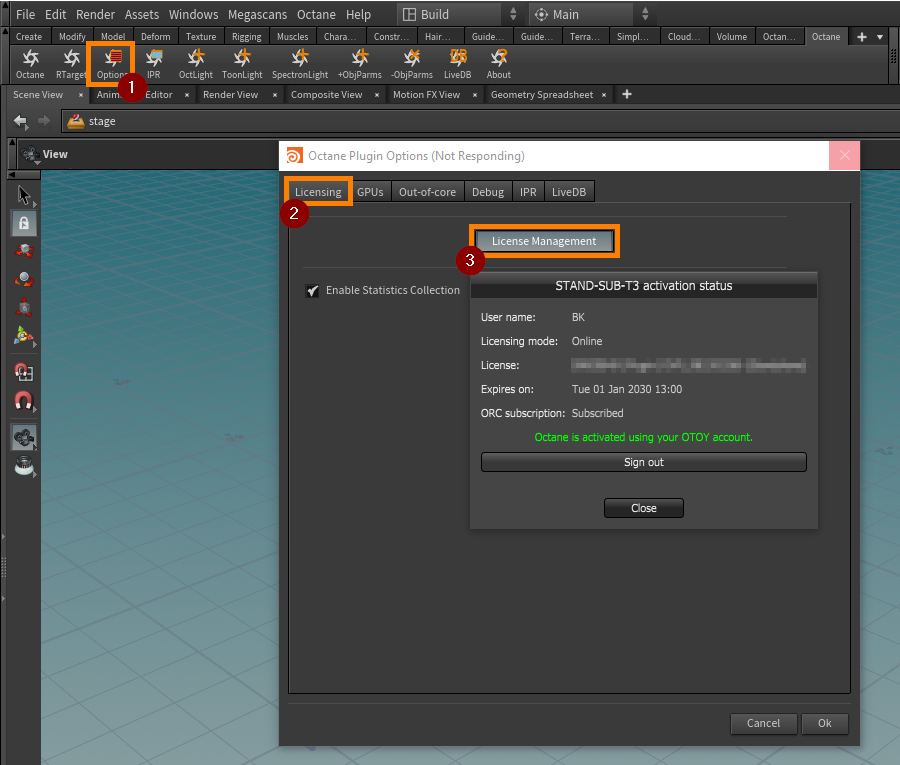Select the Motion FX View pane tab
The image size is (900, 765).
[x=426, y=95]
